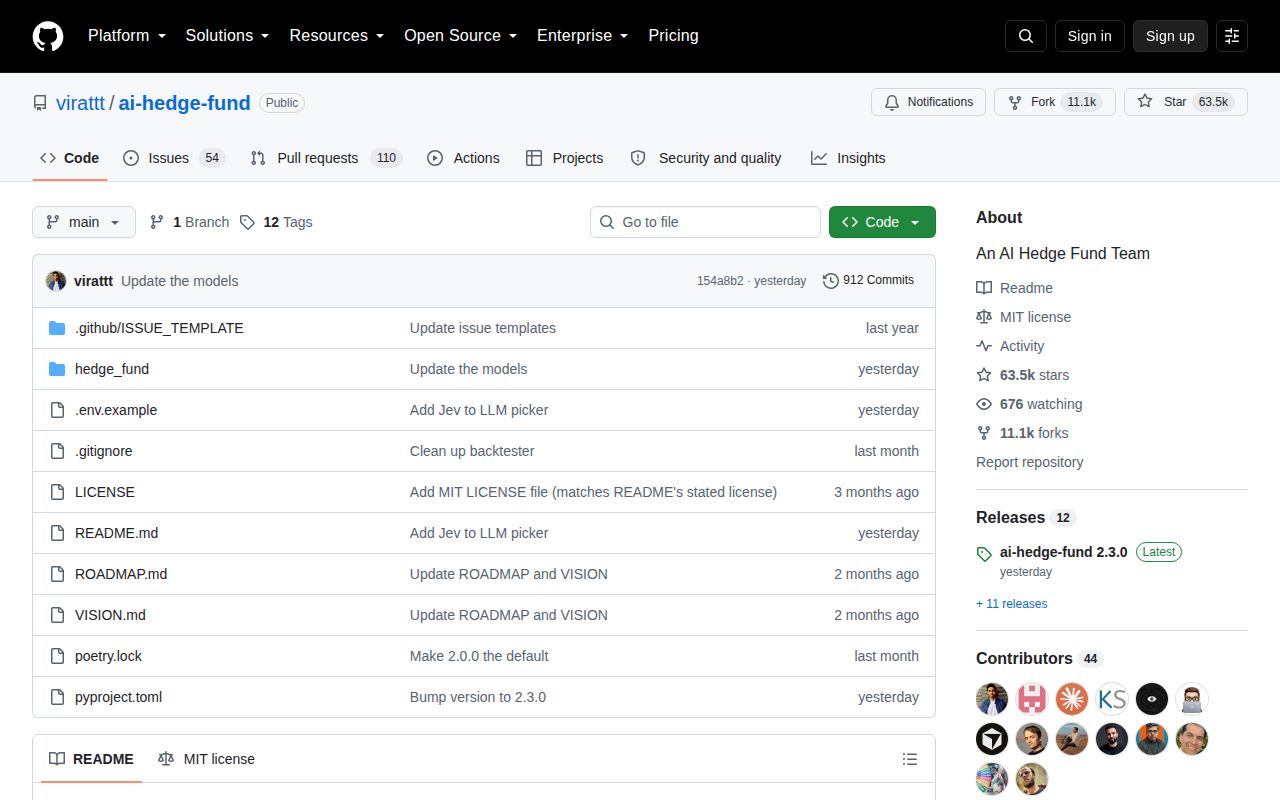The height and width of the screenshot is (800, 1280).
Task: Open release ai-hedge-fund 2.3.0
Action: tap(1063, 552)
